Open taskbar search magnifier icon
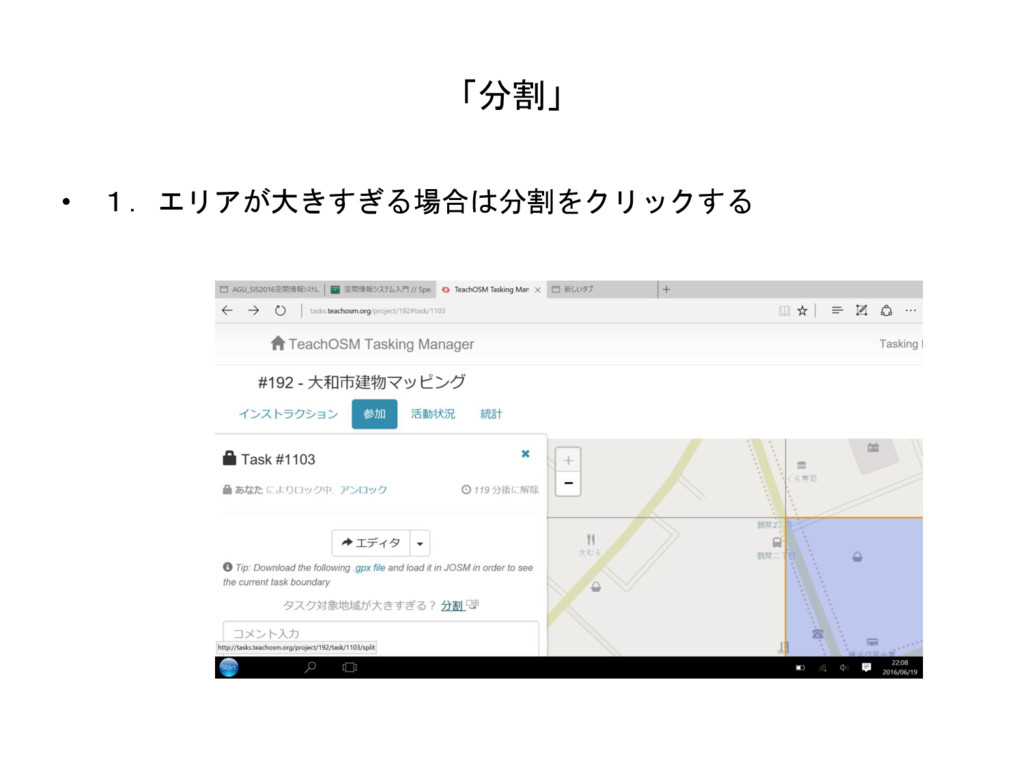The height and width of the screenshot is (768, 1024). tap(311, 667)
